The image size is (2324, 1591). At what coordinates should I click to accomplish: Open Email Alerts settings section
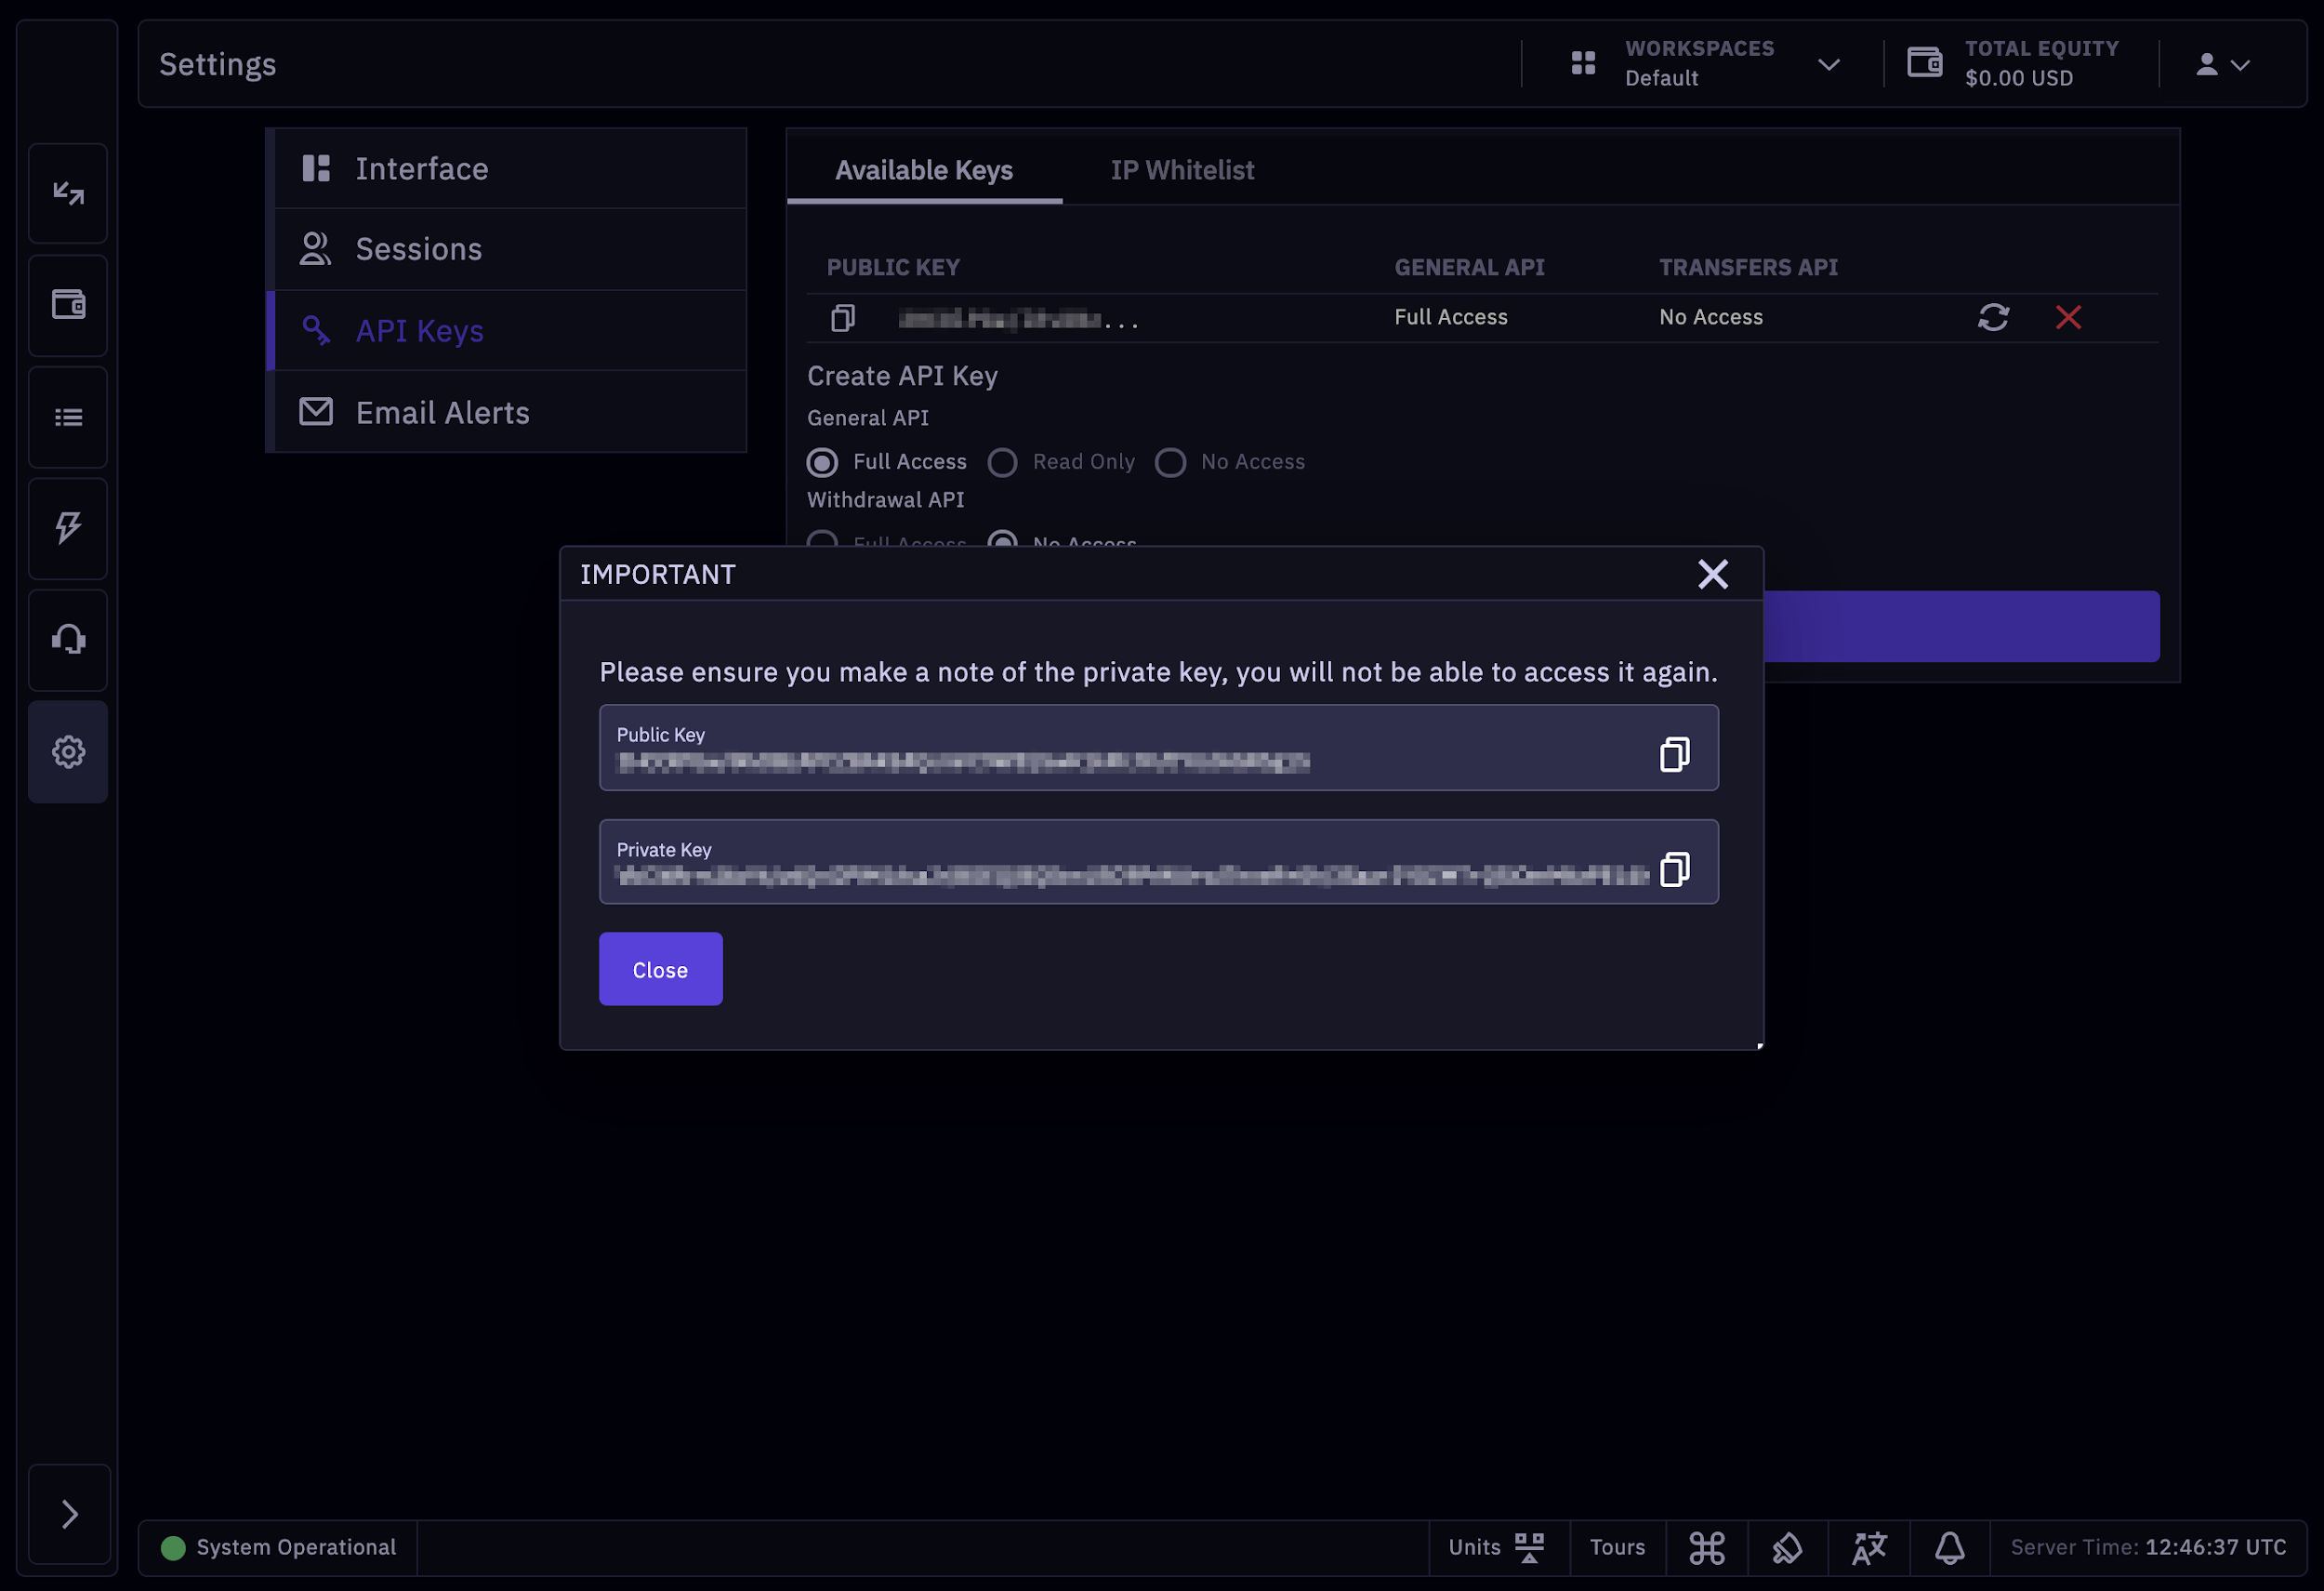pyautogui.click(x=442, y=412)
